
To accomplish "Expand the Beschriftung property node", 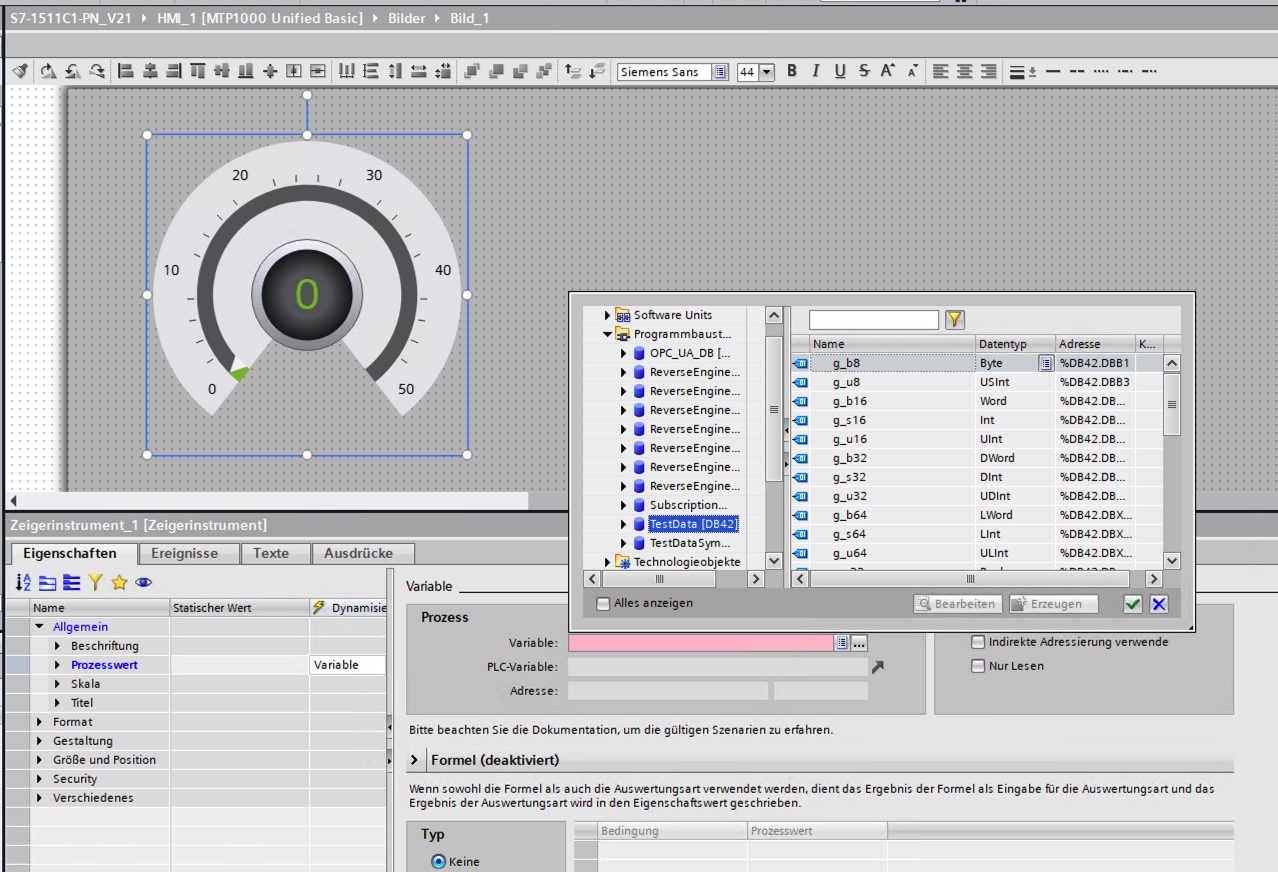I will click(x=58, y=646).
